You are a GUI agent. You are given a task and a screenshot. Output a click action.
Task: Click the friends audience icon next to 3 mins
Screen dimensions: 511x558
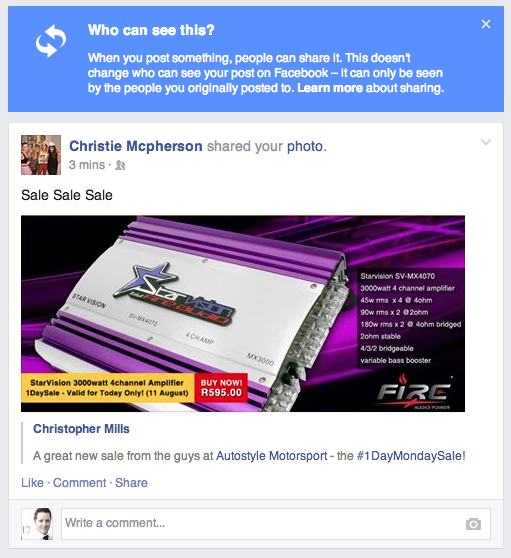click(x=120, y=165)
